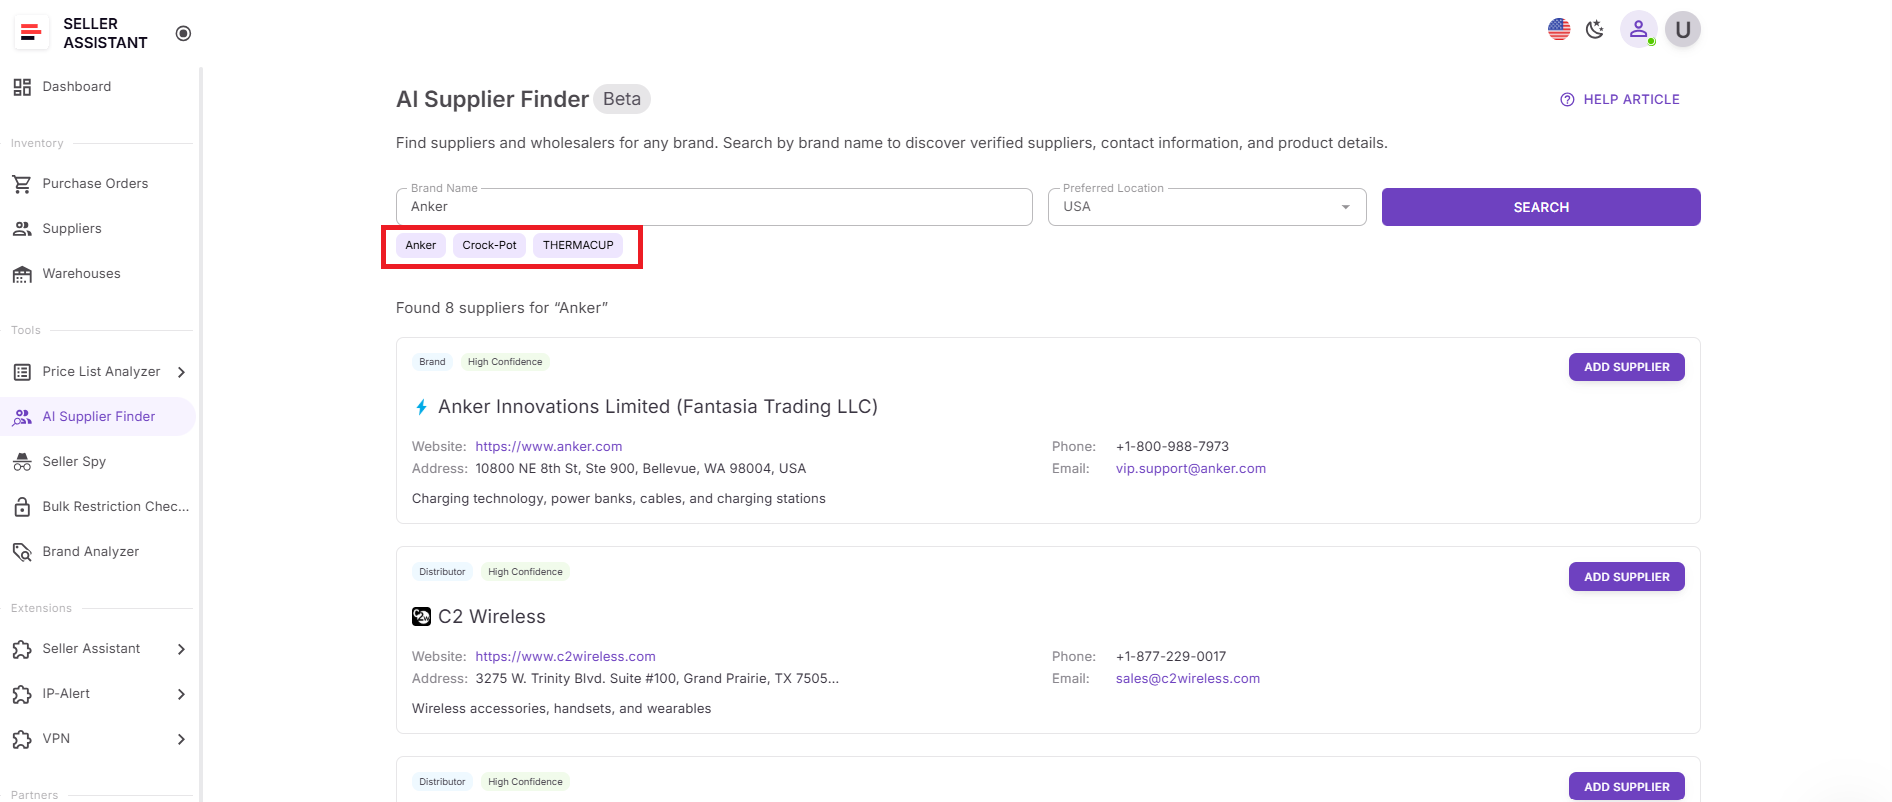Expand IP-Alert submenu chevron
This screenshot has width=1892, height=802.
pos(181,694)
